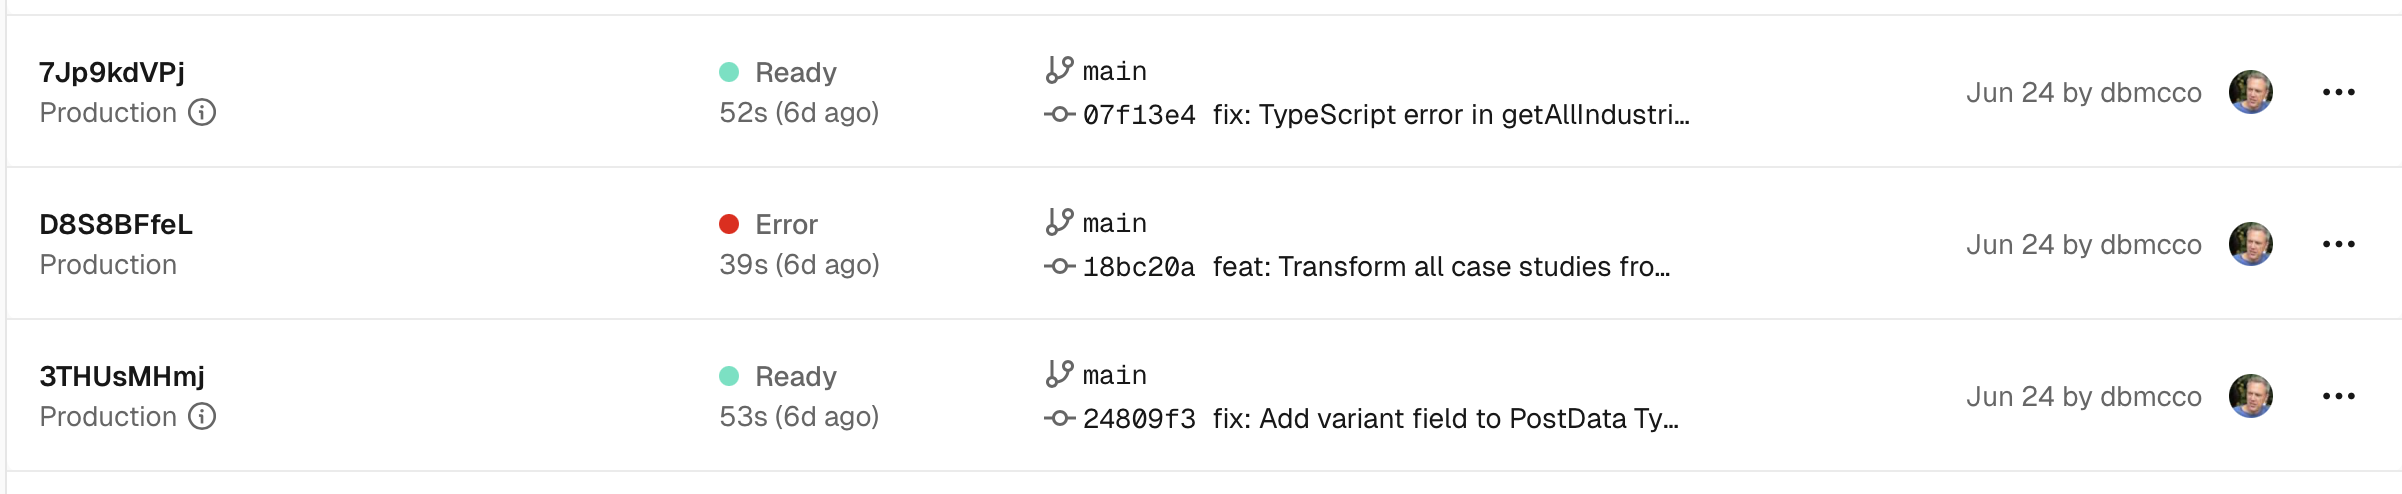
Task: Click the branch icon in D8S8BFfeL row
Action: [x=1059, y=222]
